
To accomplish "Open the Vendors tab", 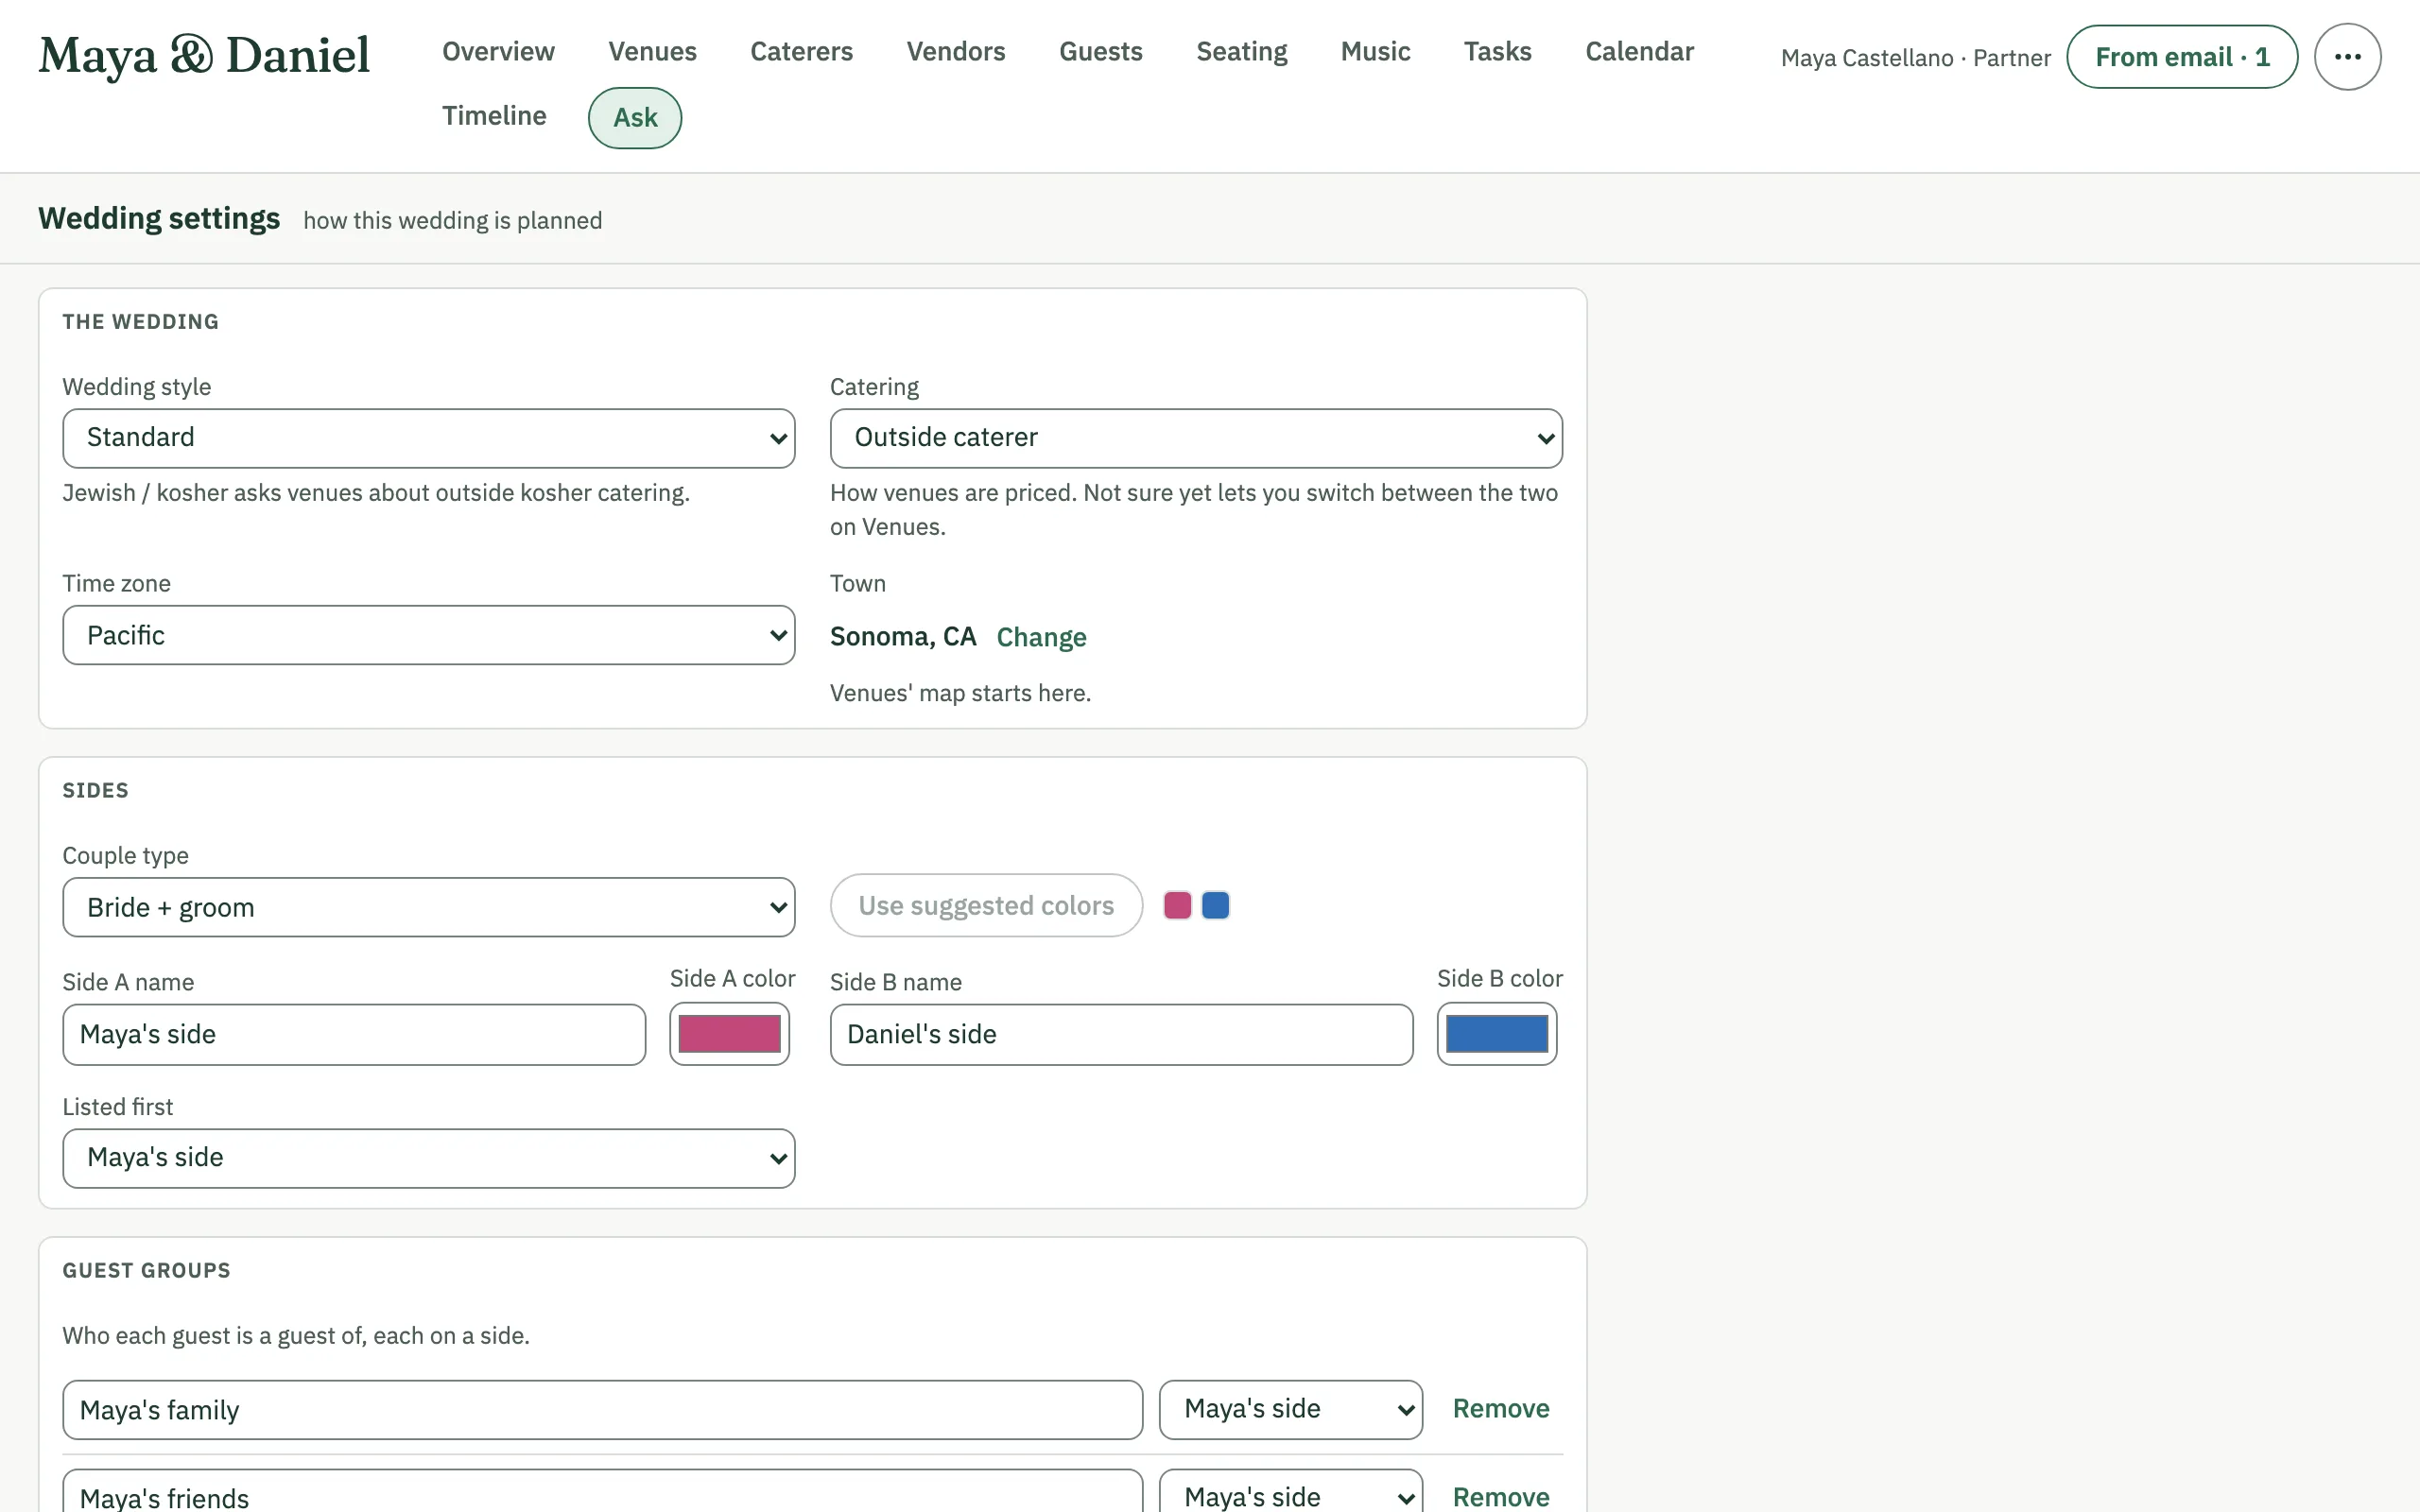I will click(x=955, y=52).
